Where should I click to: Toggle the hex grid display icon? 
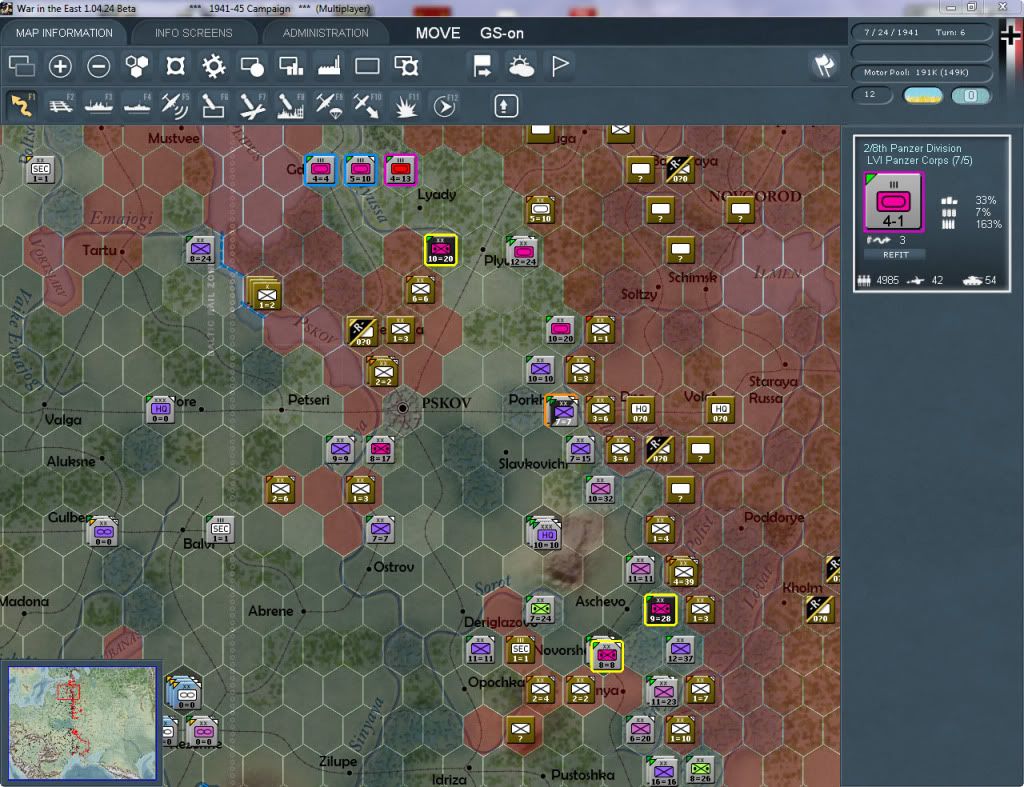click(x=137, y=66)
